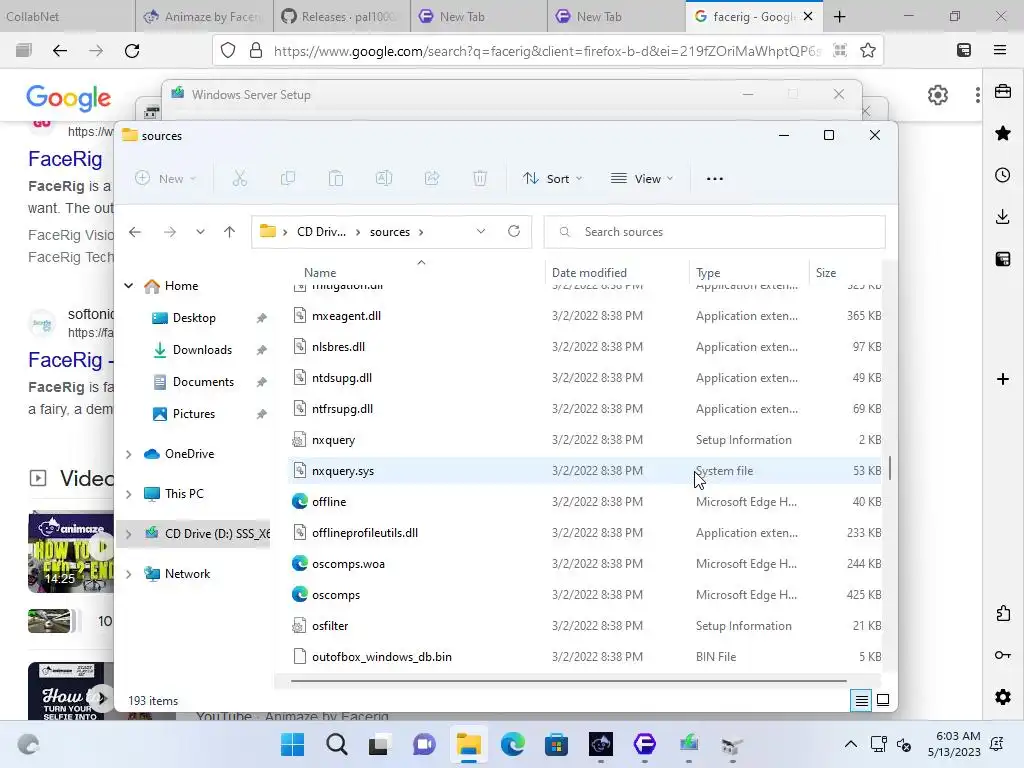The image size is (1024, 768).
Task: Click the Paste icon in Explorer toolbar
Action: tap(336, 178)
